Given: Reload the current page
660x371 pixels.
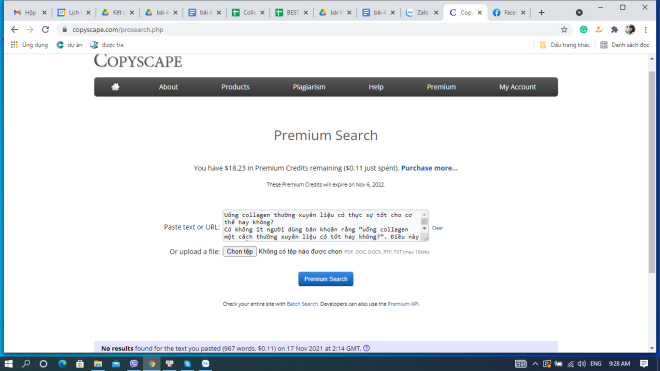Looking at the screenshot, I should click(x=45, y=29).
